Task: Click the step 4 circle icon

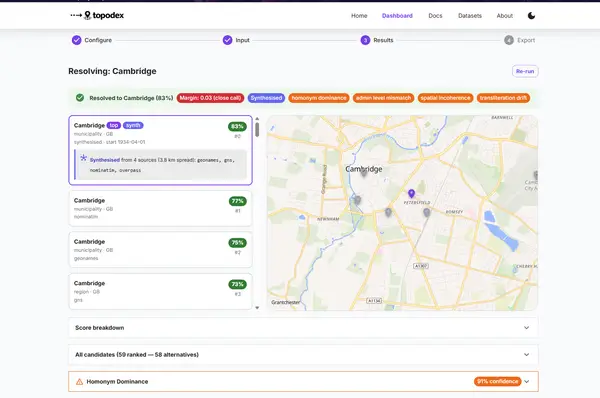Action: click(x=509, y=40)
